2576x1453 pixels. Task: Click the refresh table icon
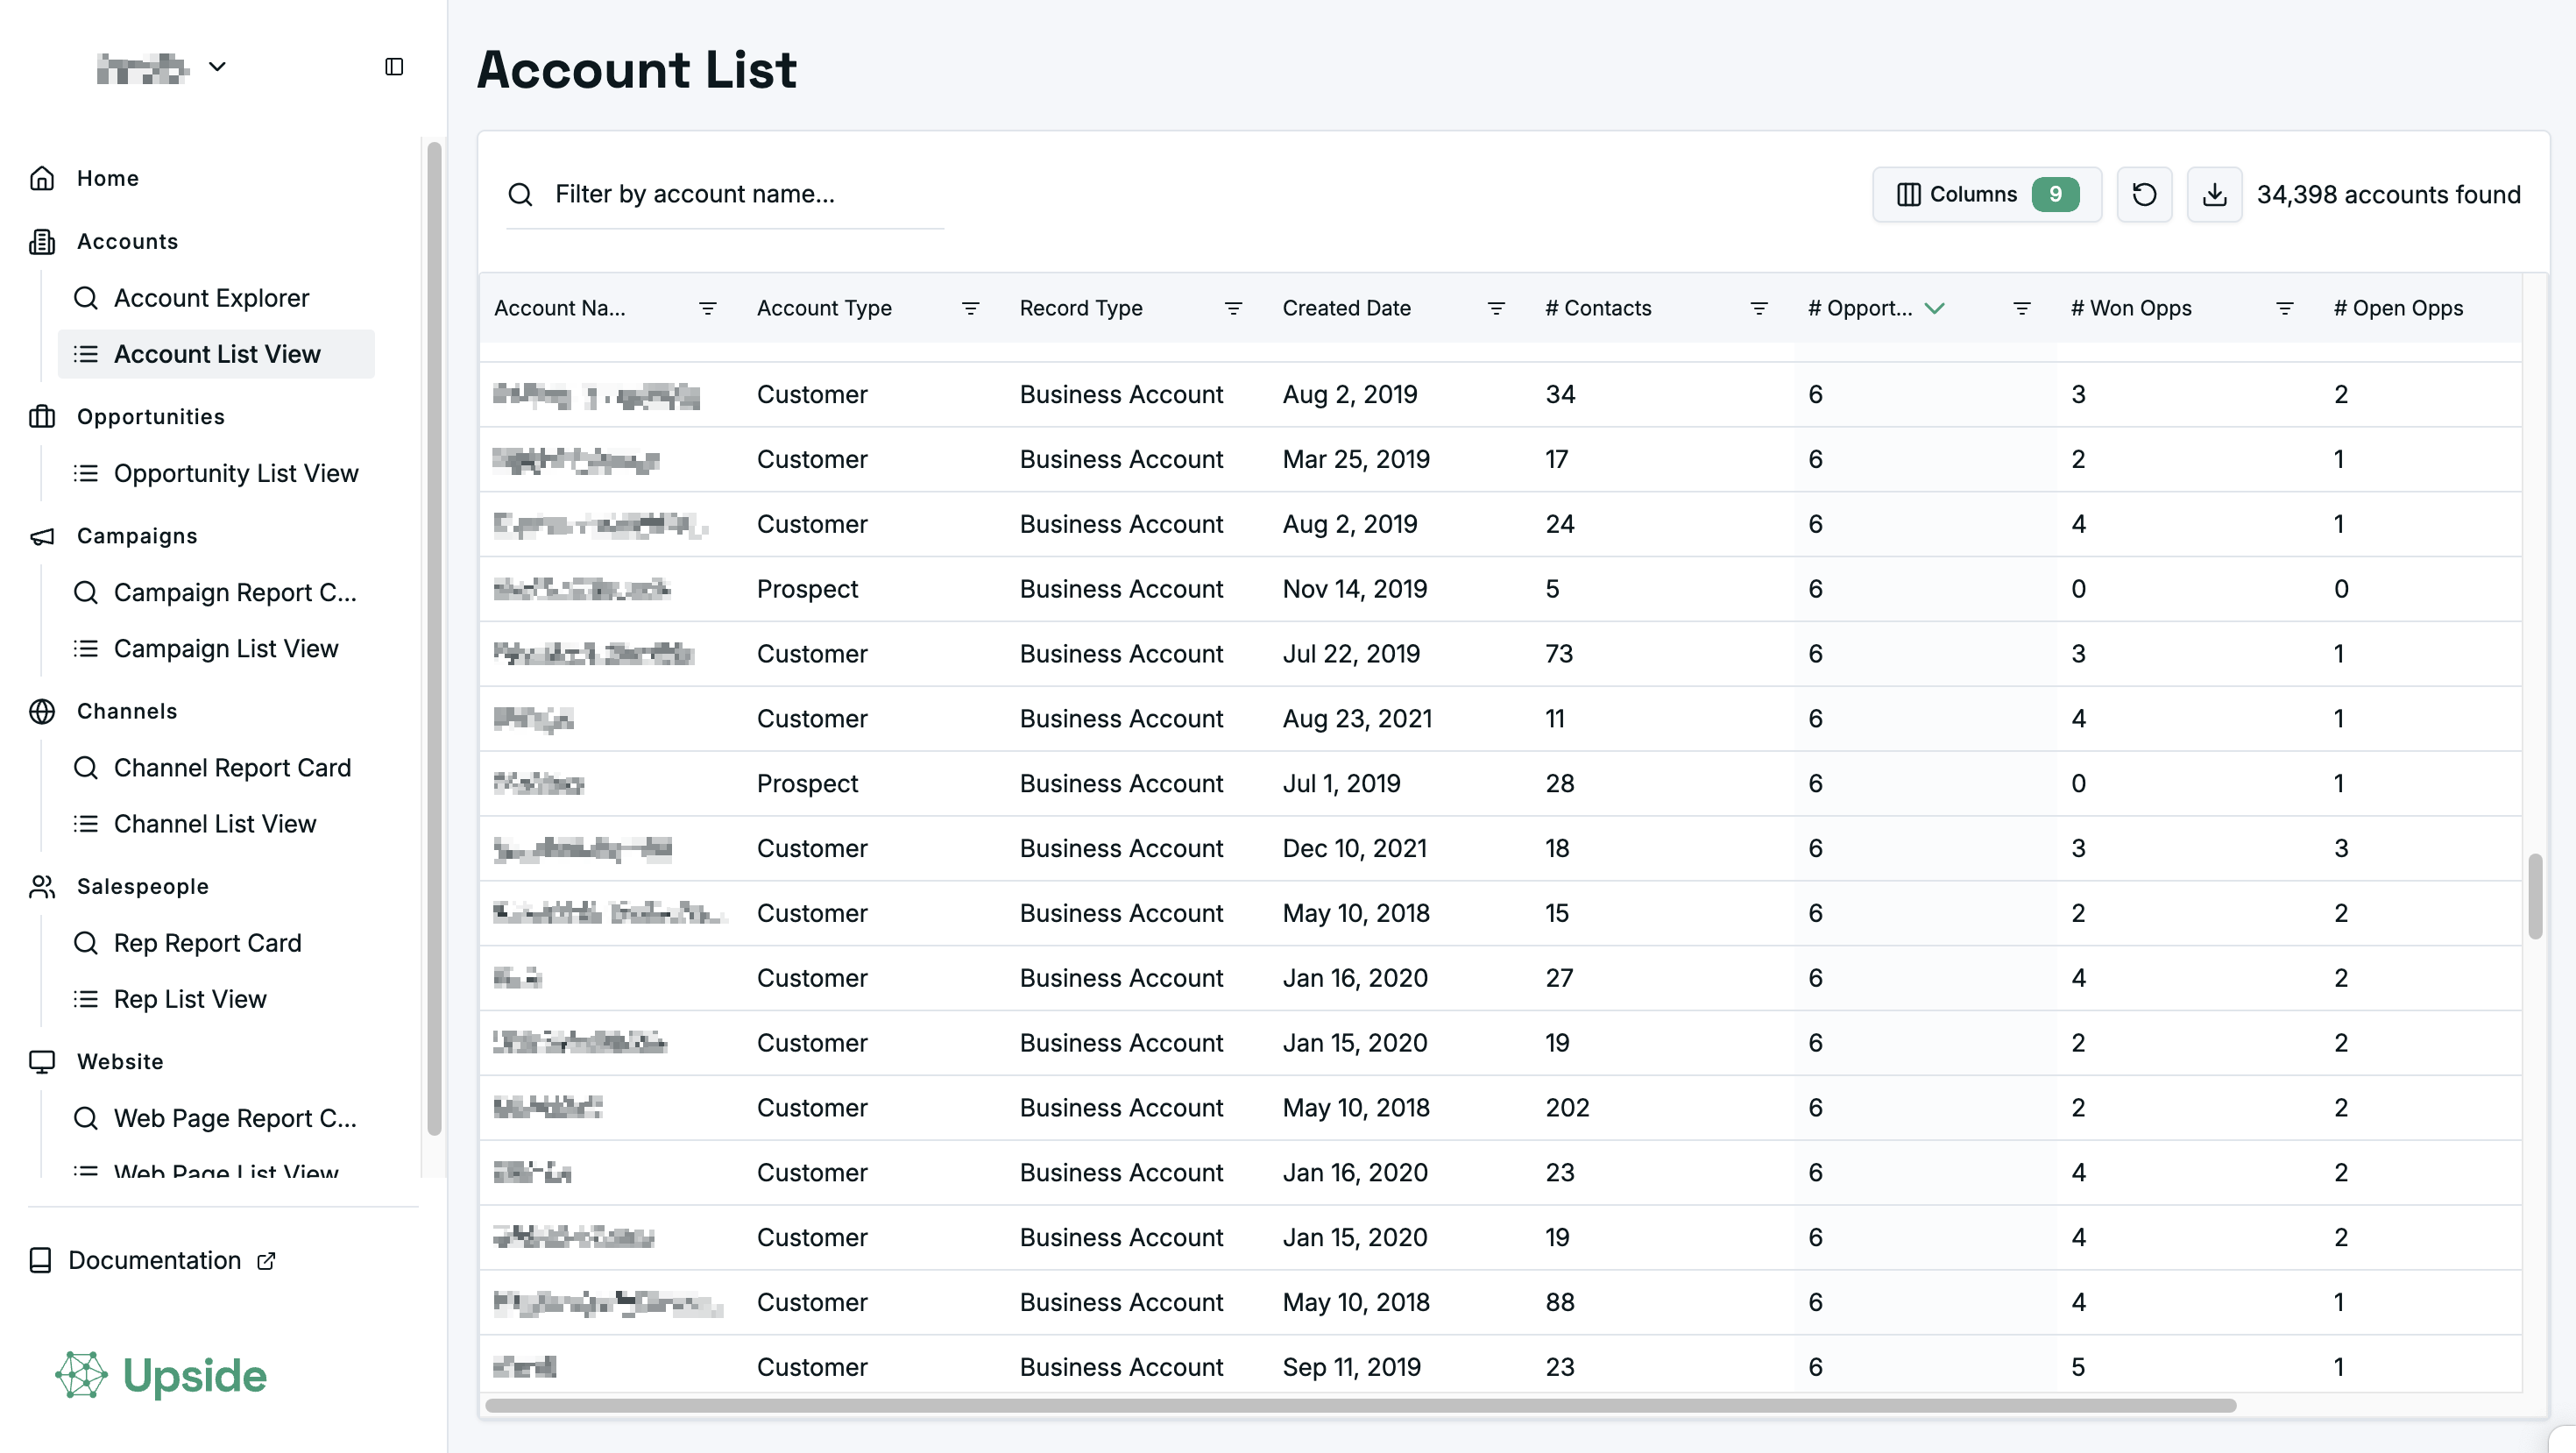pyautogui.click(x=2144, y=194)
